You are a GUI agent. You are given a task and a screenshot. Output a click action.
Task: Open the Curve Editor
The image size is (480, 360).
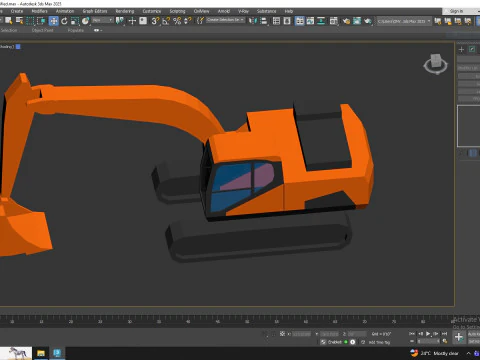click(310, 21)
